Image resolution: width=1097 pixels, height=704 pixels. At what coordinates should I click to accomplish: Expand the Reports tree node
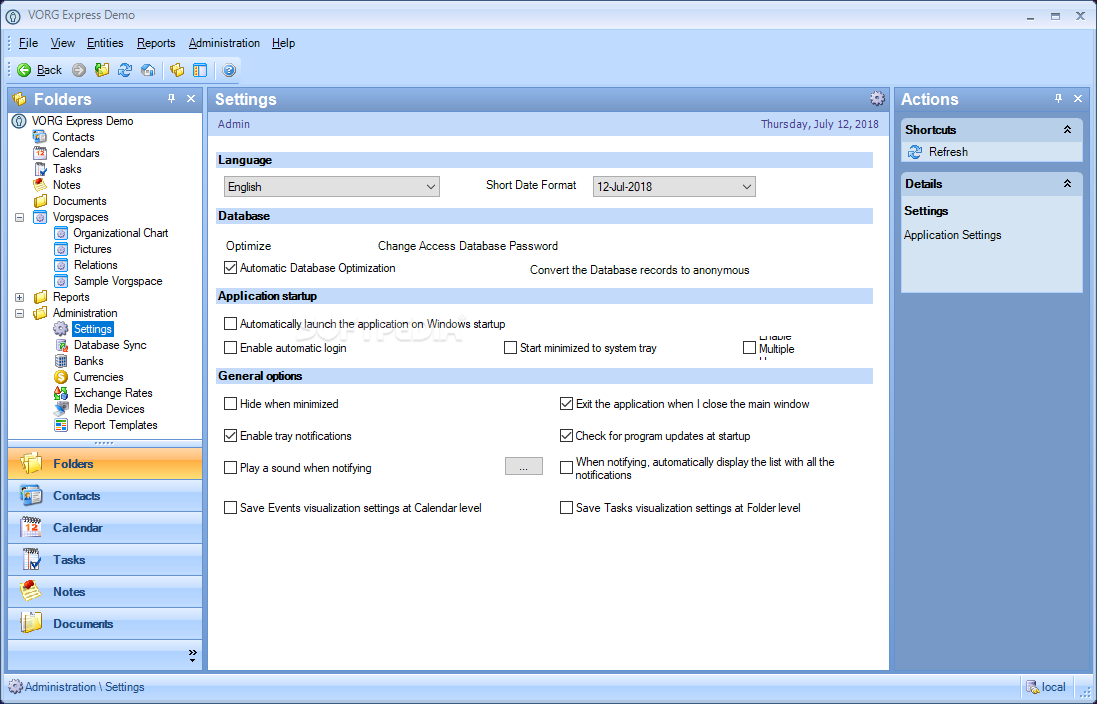[20, 297]
